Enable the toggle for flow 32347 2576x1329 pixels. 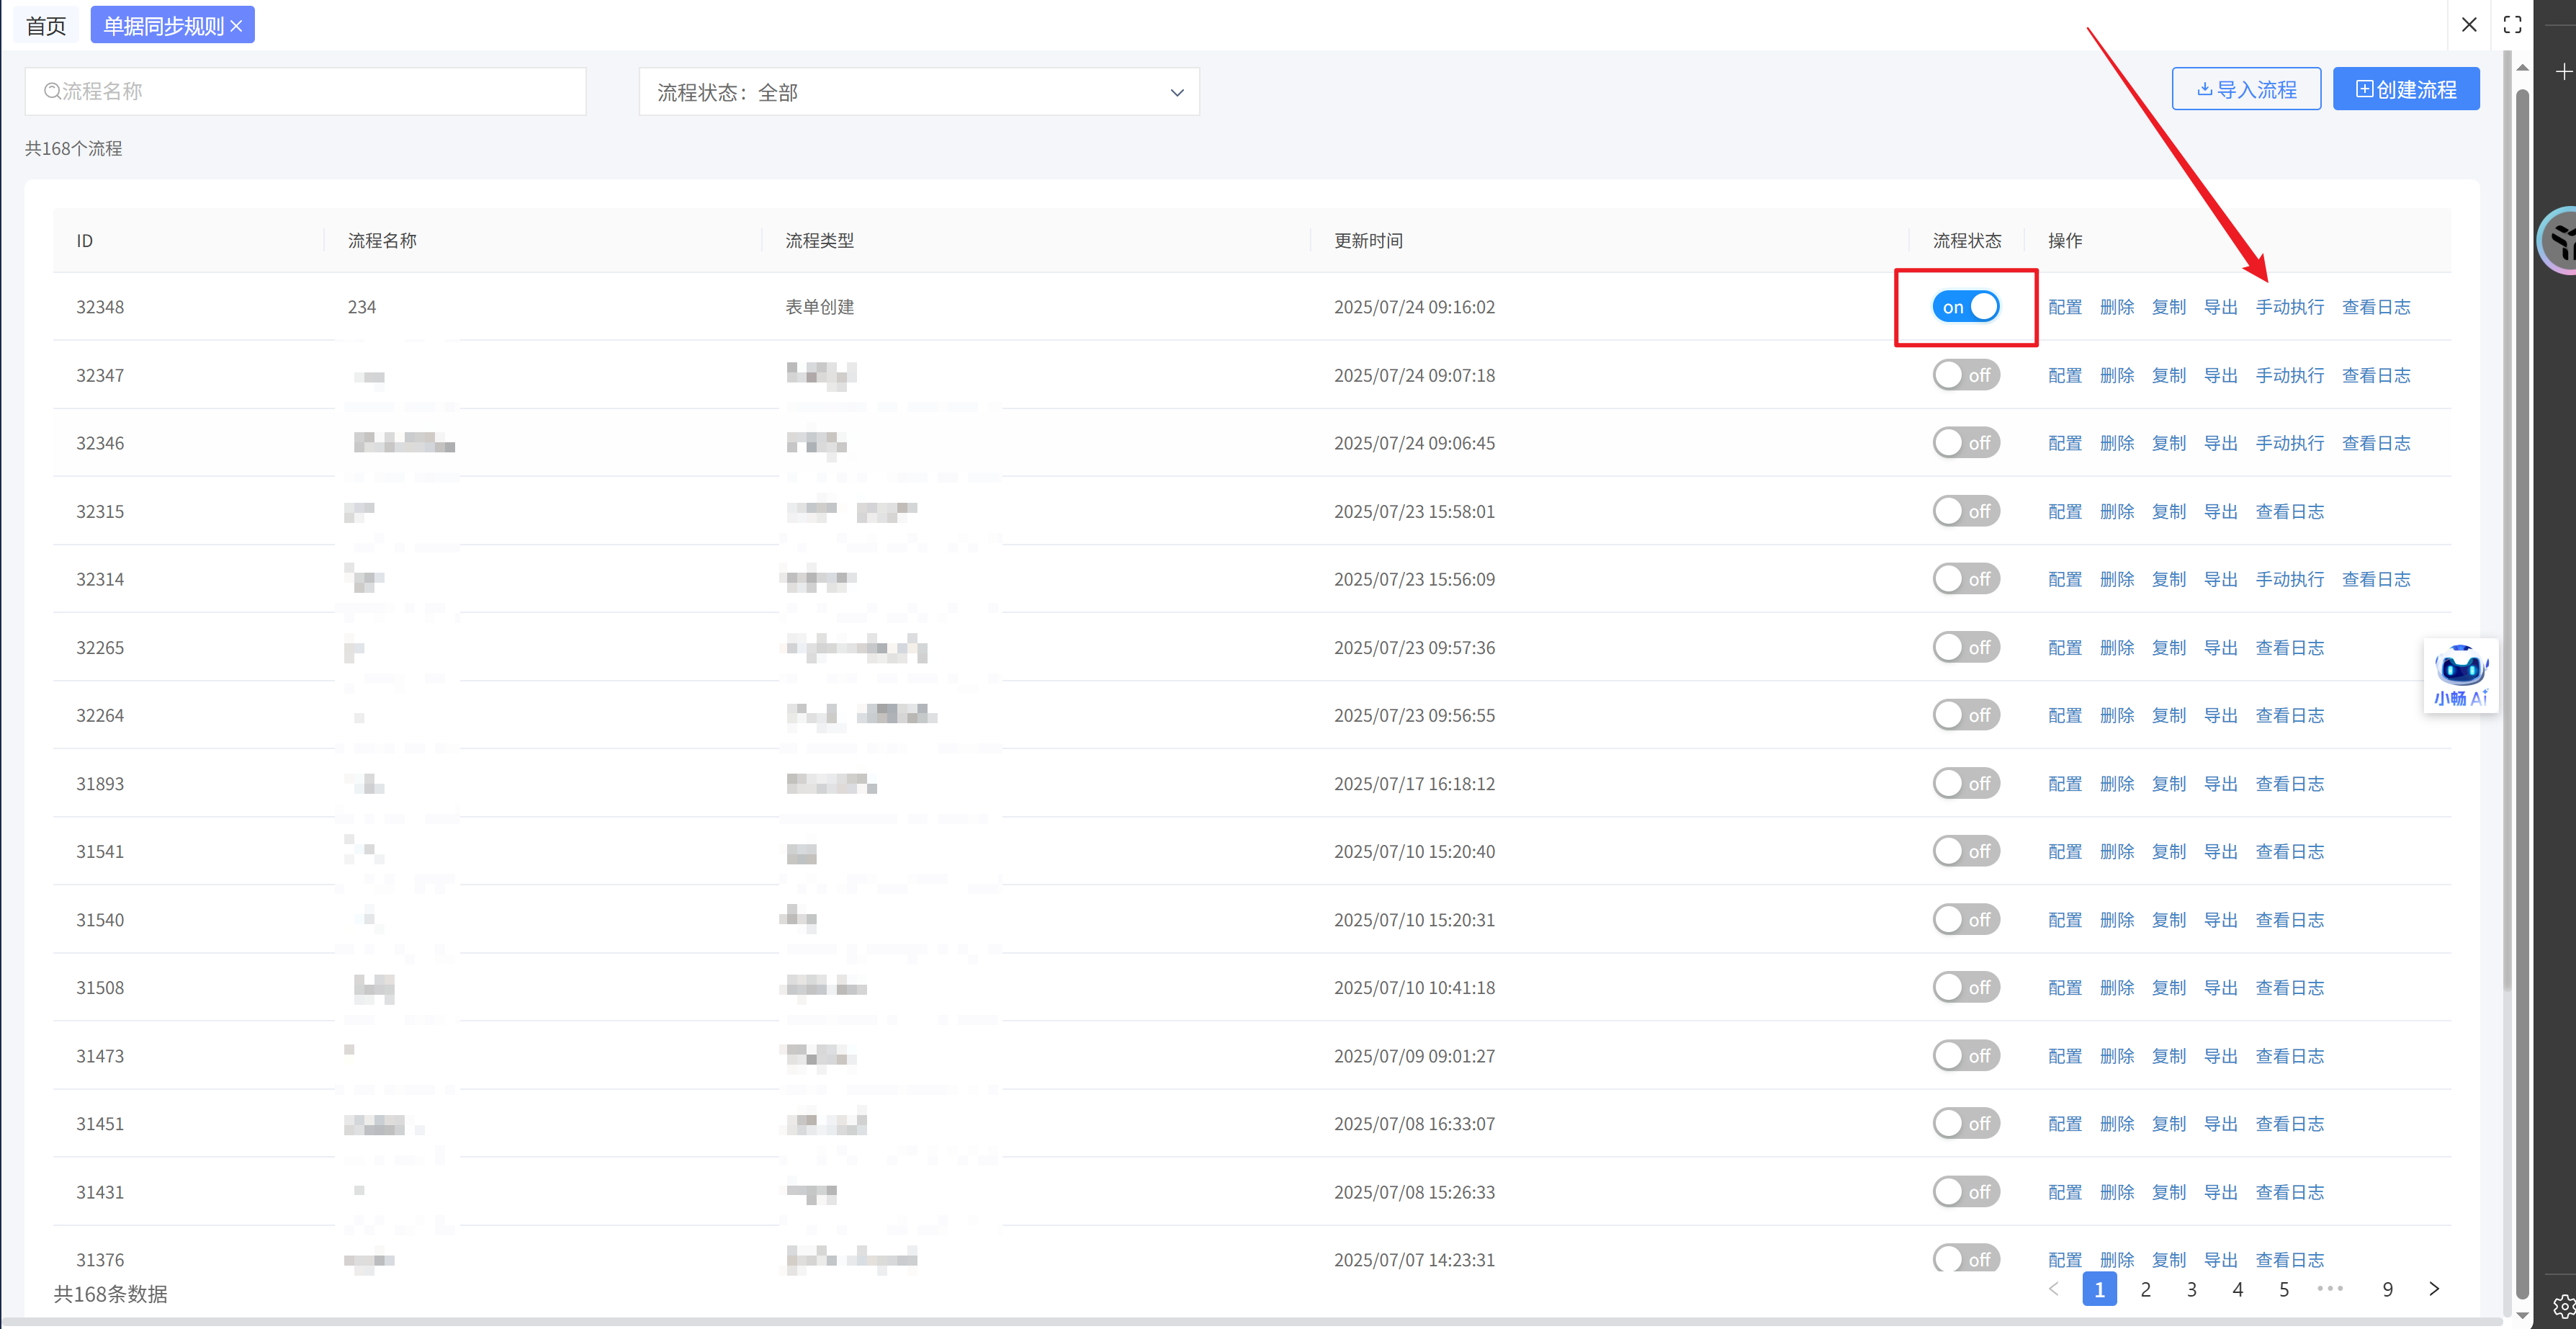pos(1965,375)
